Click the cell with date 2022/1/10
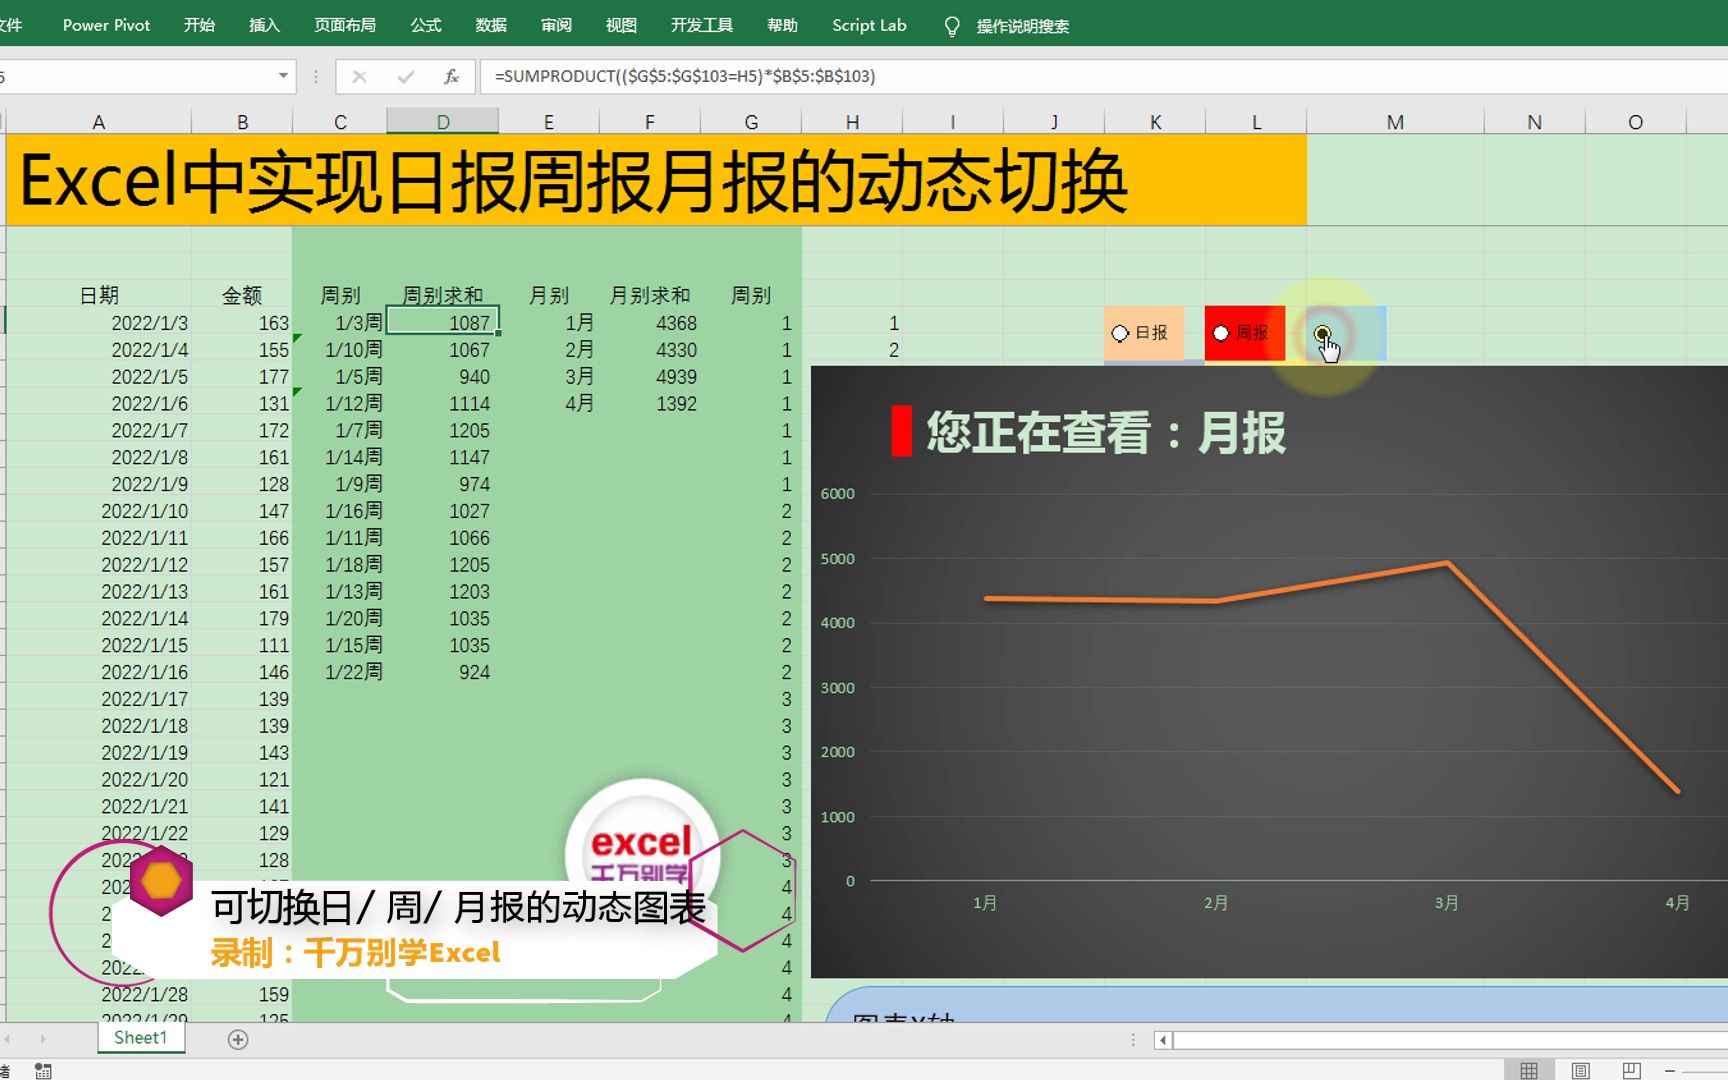 (x=99, y=511)
